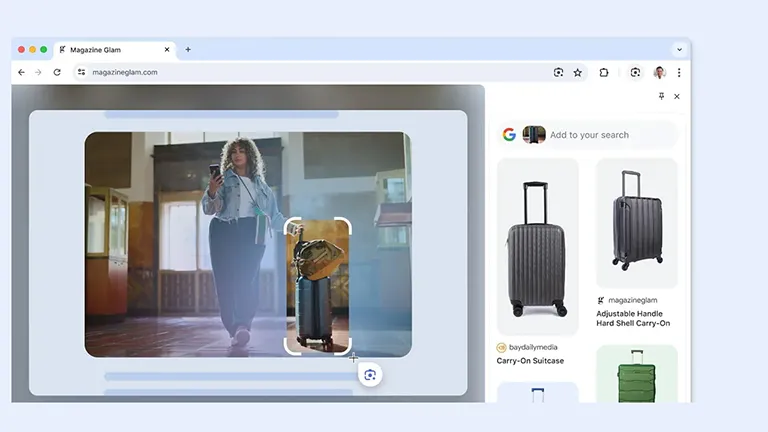The height and width of the screenshot is (432, 768).
Task: Click the floating Lens search button on page
Action: [x=370, y=375]
